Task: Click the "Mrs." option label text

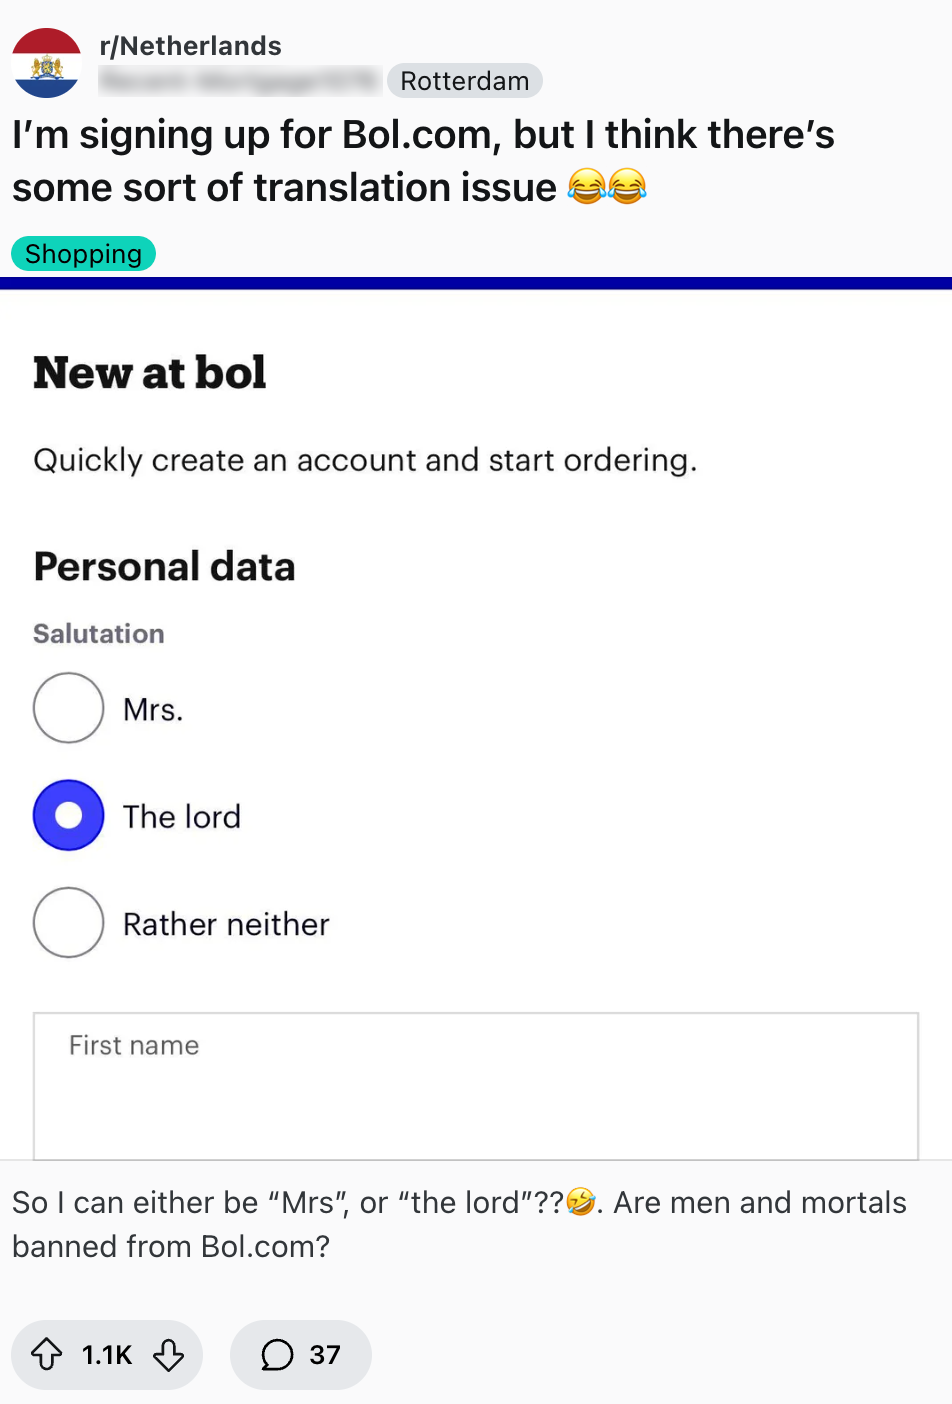Action: tap(153, 710)
